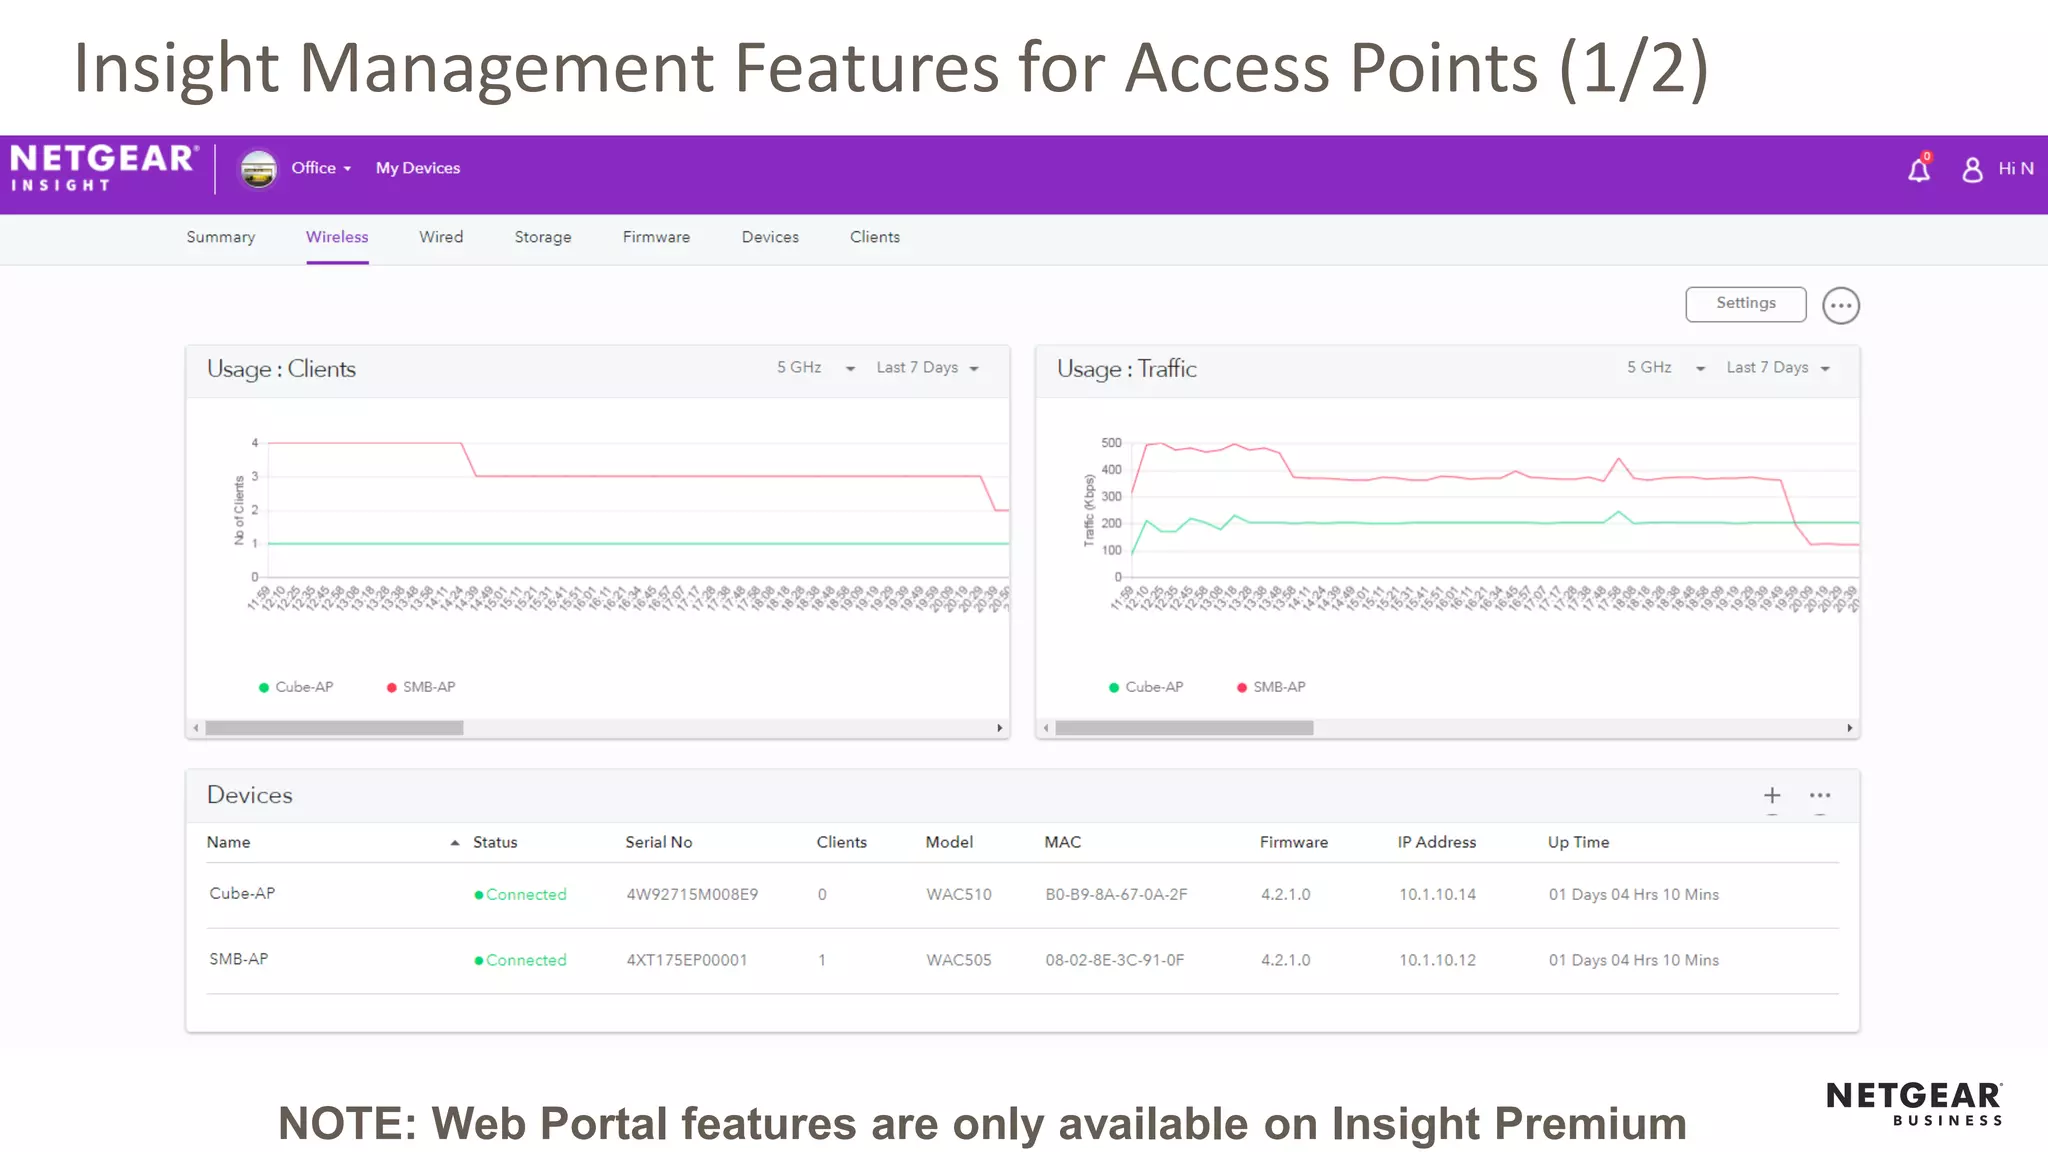Click the Hi N user greeting

[2016, 169]
